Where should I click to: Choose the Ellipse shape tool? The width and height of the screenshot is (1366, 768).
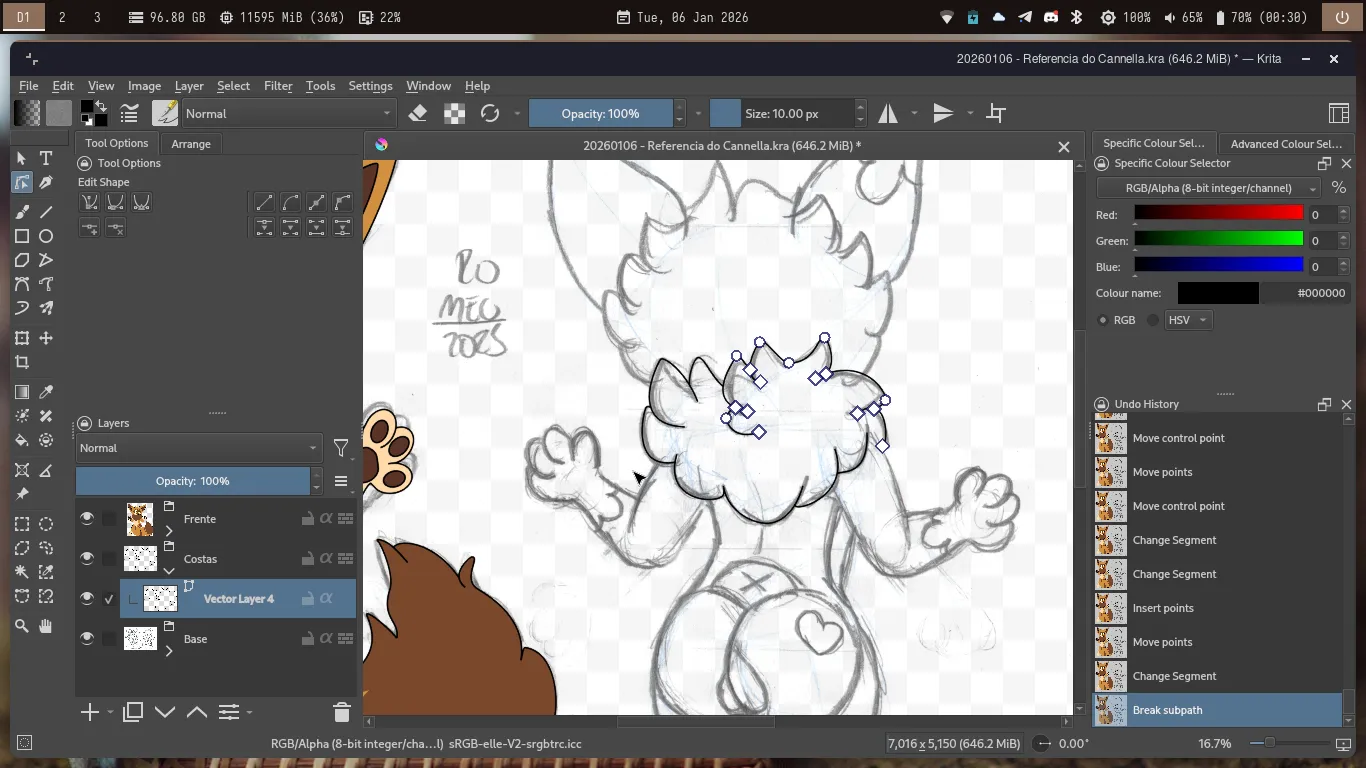point(46,236)
